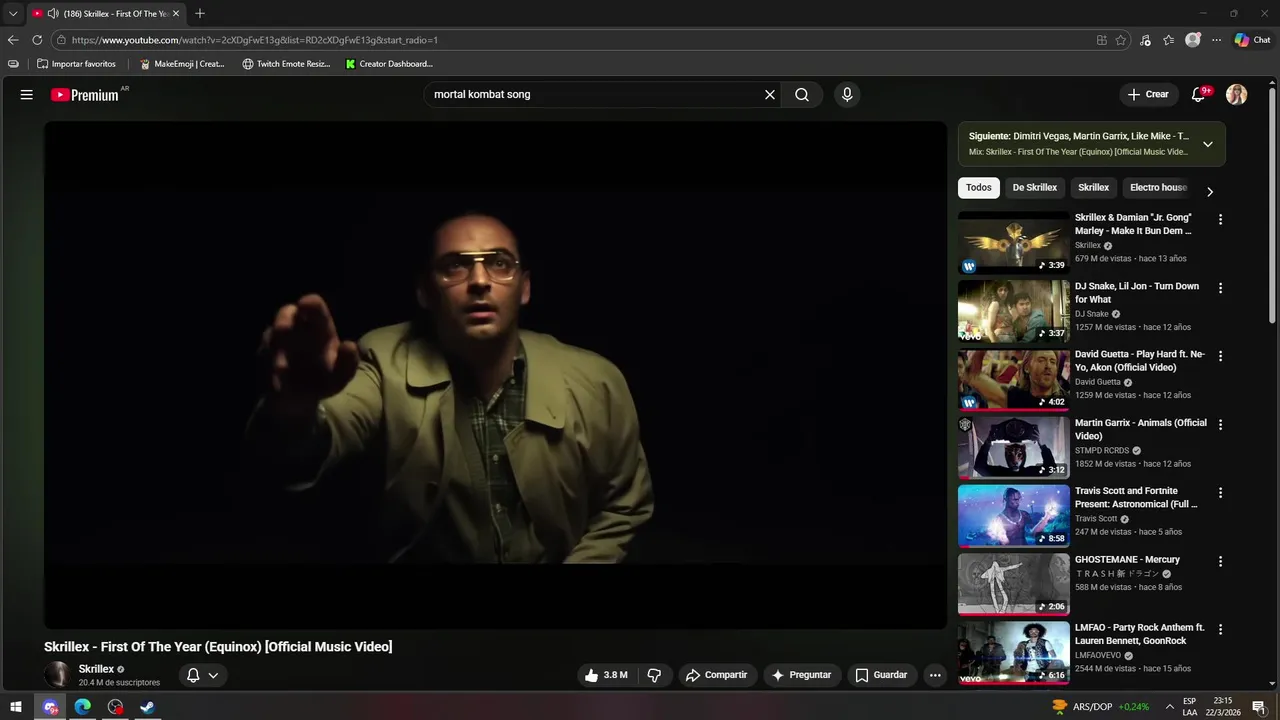Open Edge split screen apps icon
1280x720 pixels.
coord(1102,40)
